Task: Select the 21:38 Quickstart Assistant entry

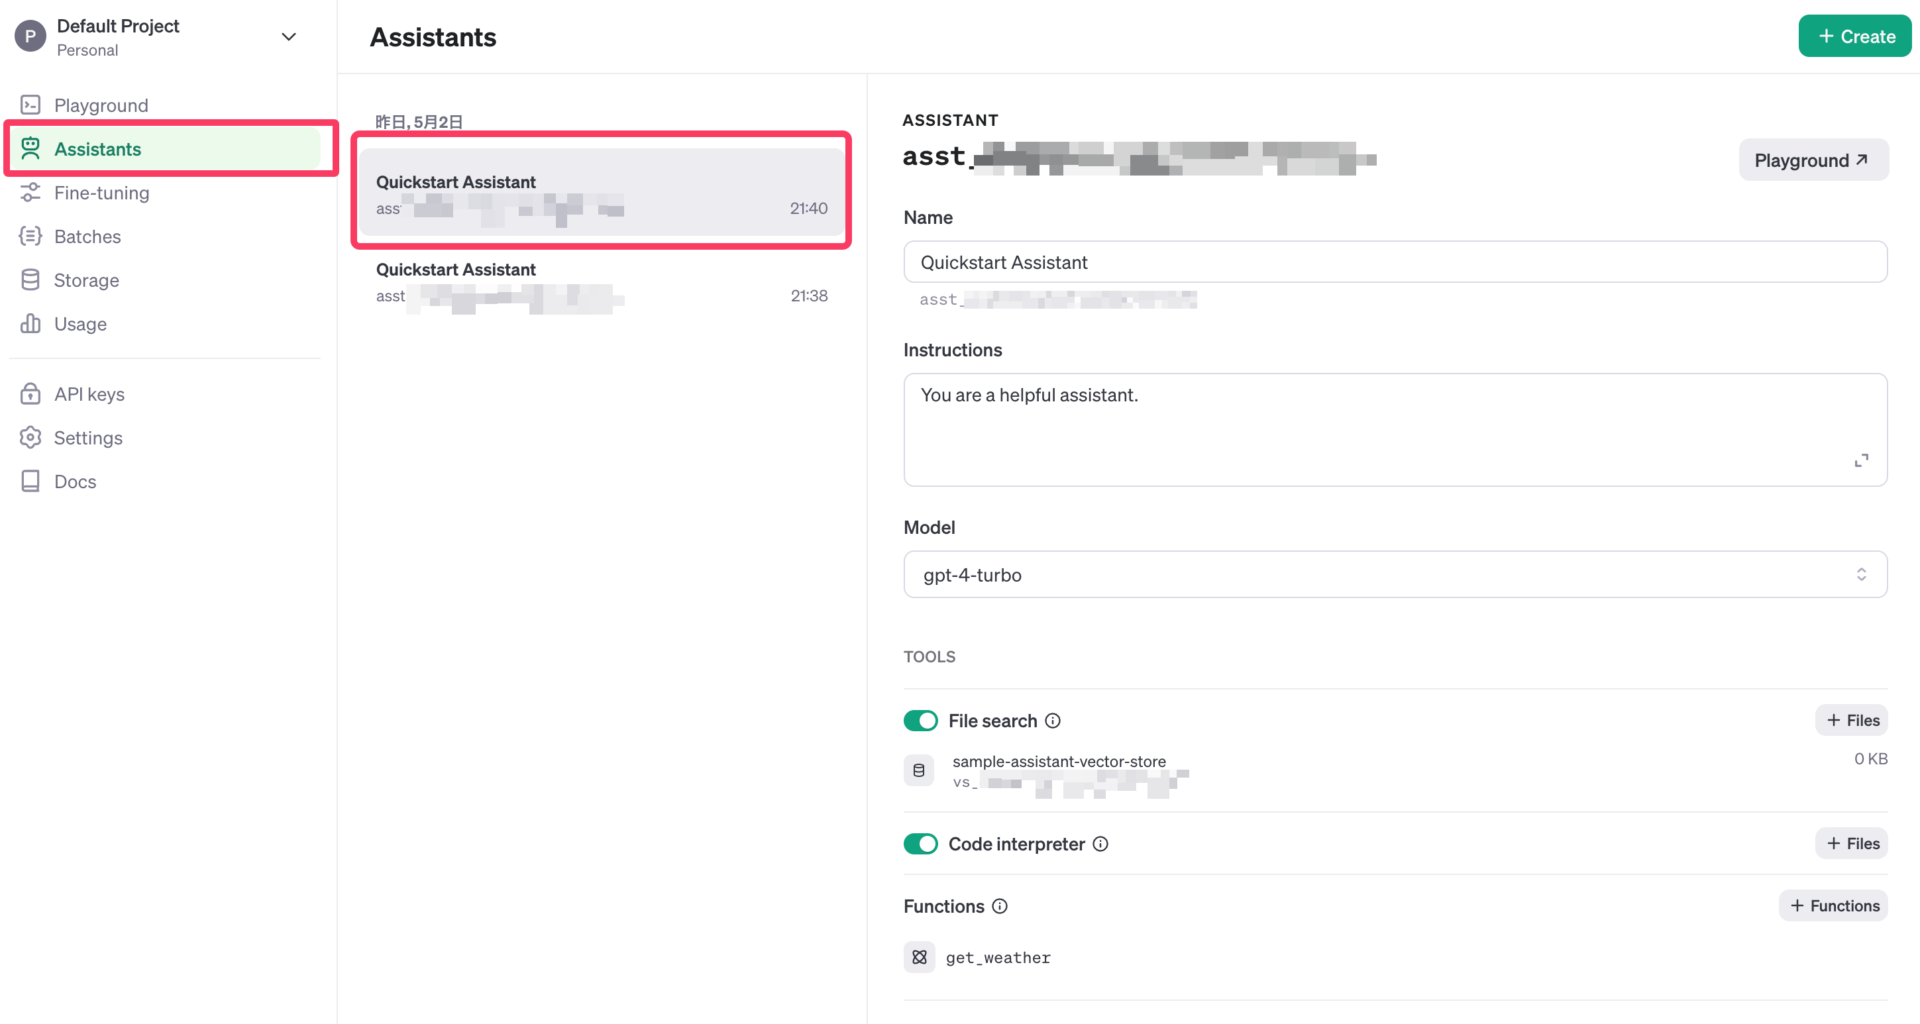Action: (x=600, y=283)
